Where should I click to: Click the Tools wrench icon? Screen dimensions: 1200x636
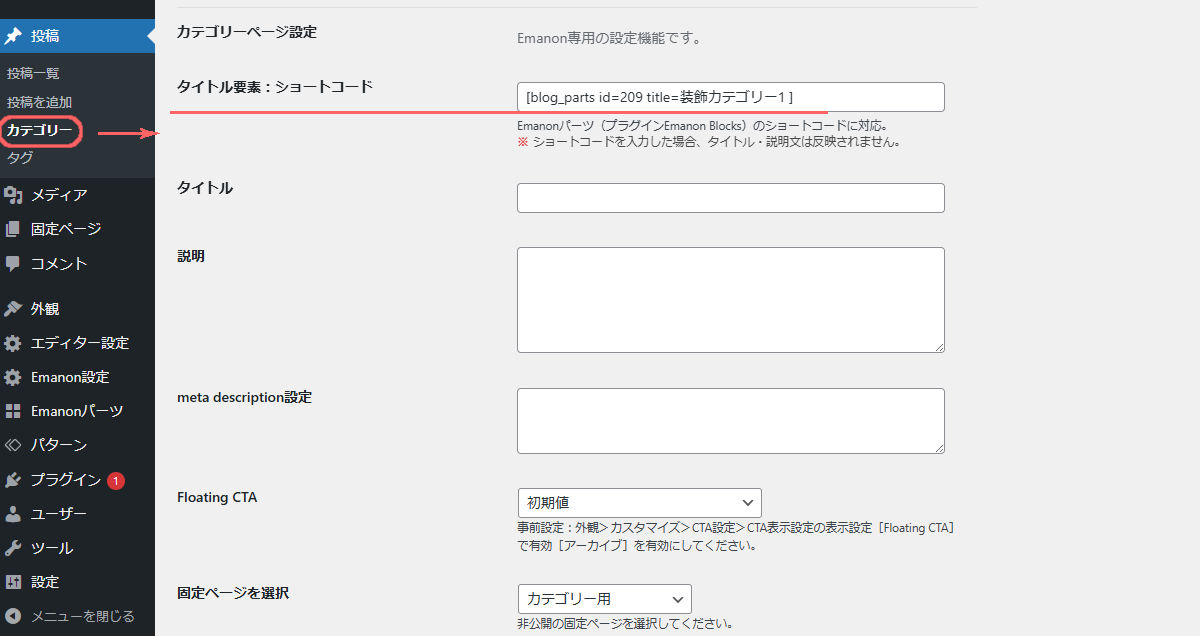click(13, 548)
